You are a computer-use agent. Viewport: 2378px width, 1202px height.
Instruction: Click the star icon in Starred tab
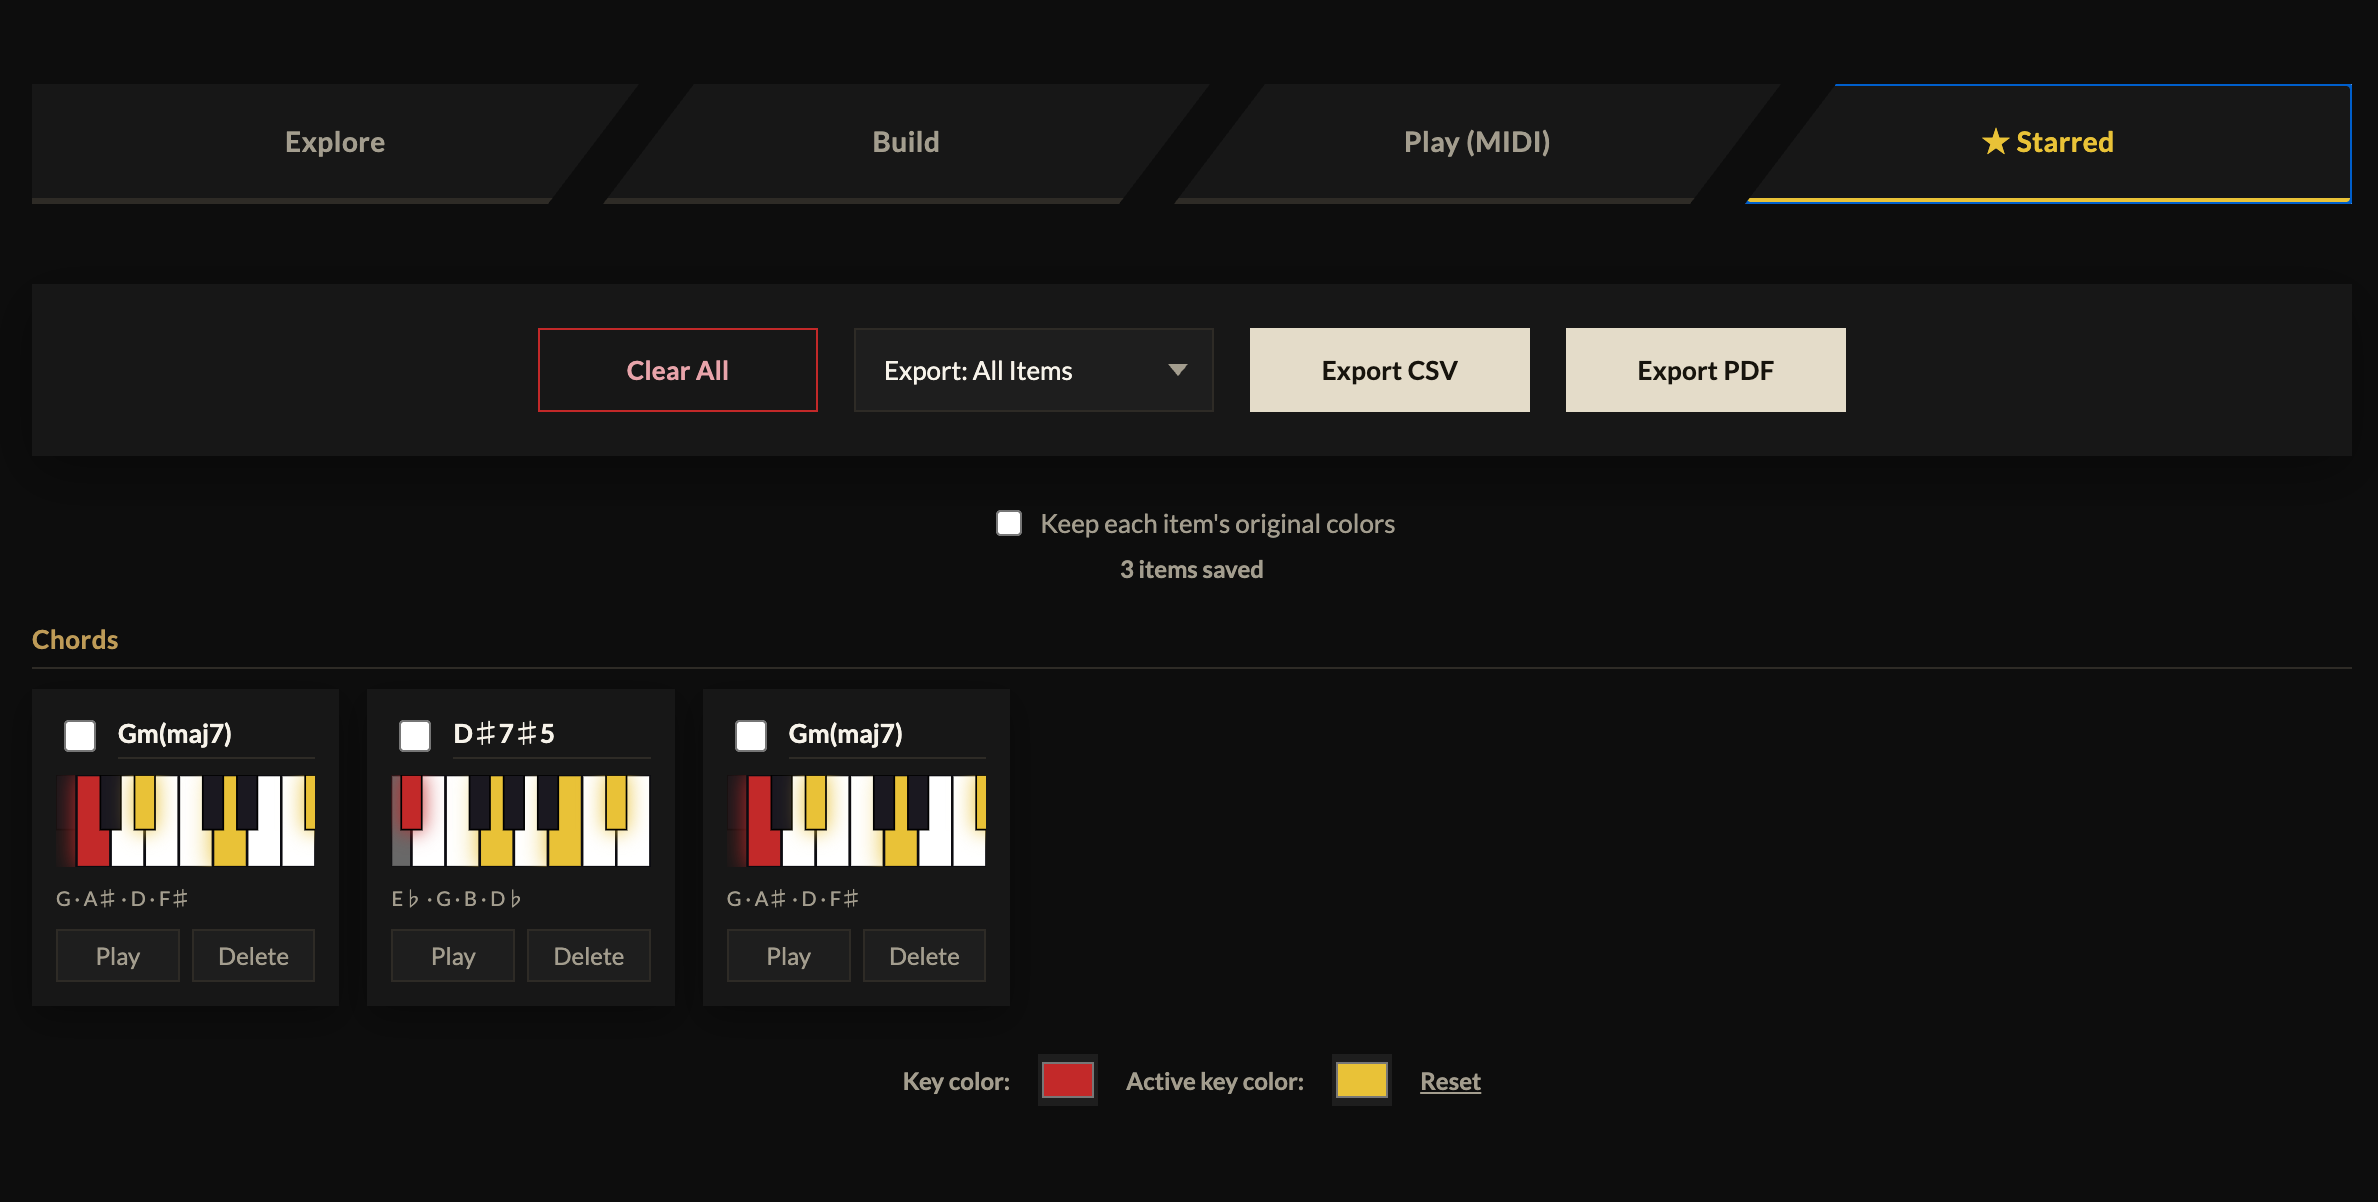tap(1995, 142)
